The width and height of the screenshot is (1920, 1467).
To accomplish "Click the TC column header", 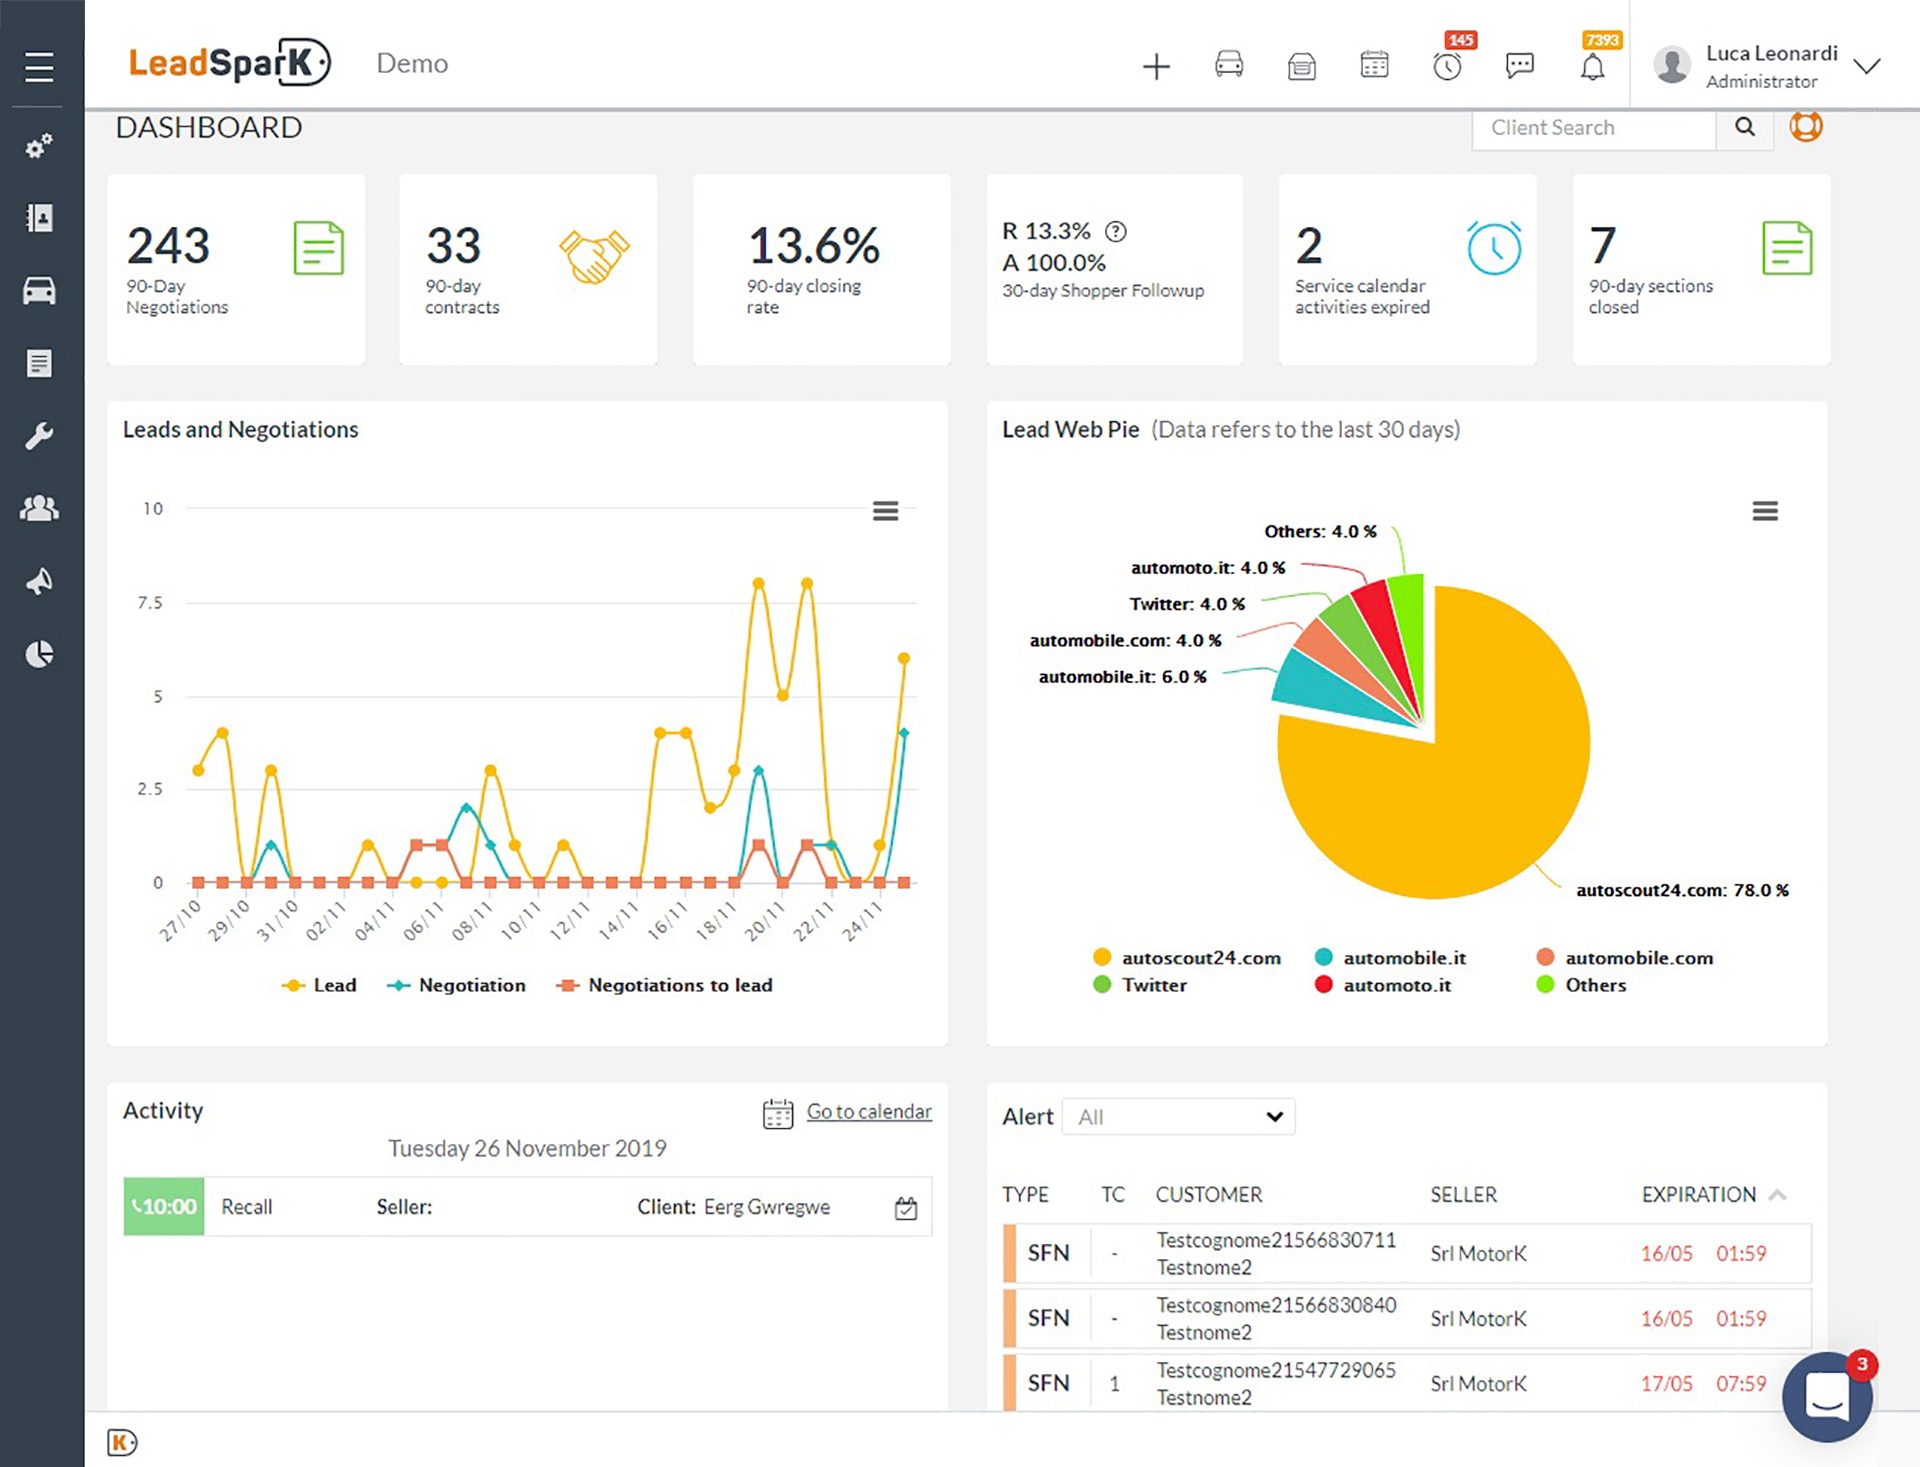I will [1113, 1195].
